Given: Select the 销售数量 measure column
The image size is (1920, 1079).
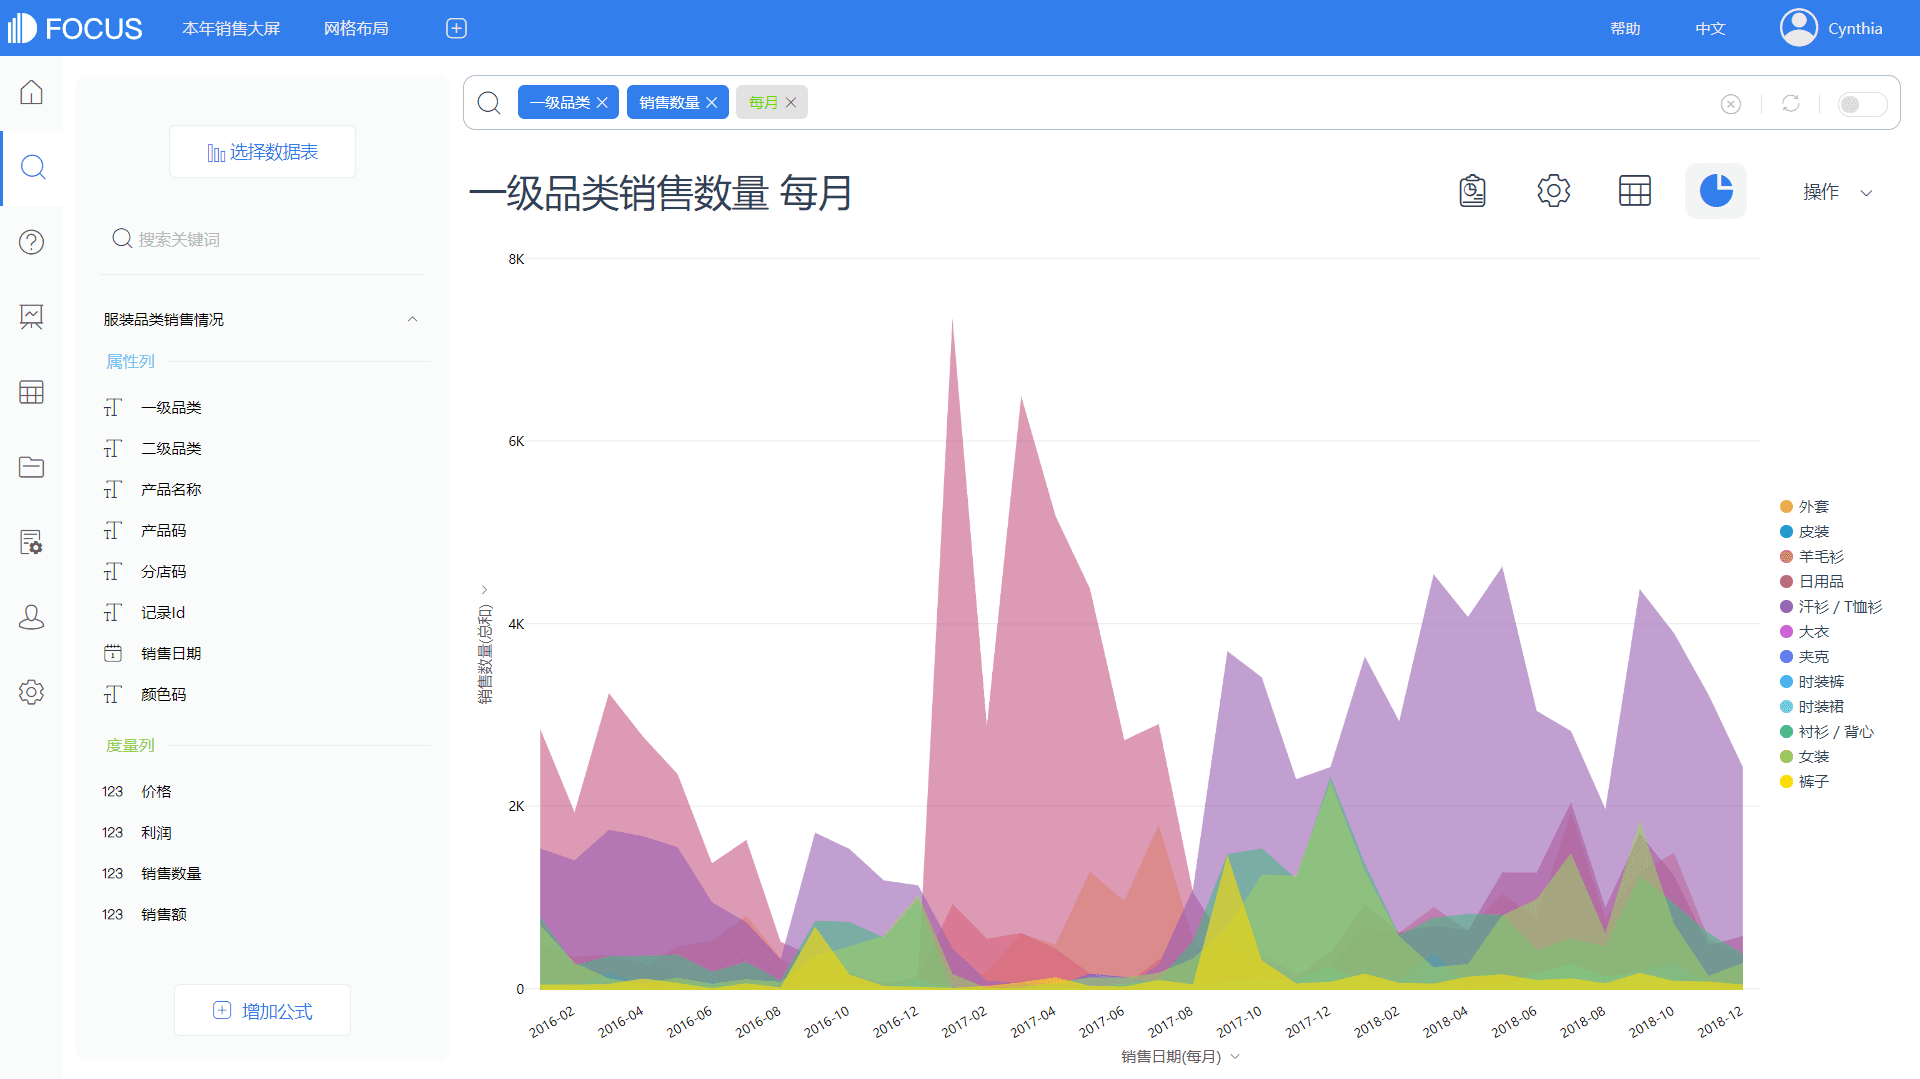Looking at the screenshot, I should (x=171, y=873).
